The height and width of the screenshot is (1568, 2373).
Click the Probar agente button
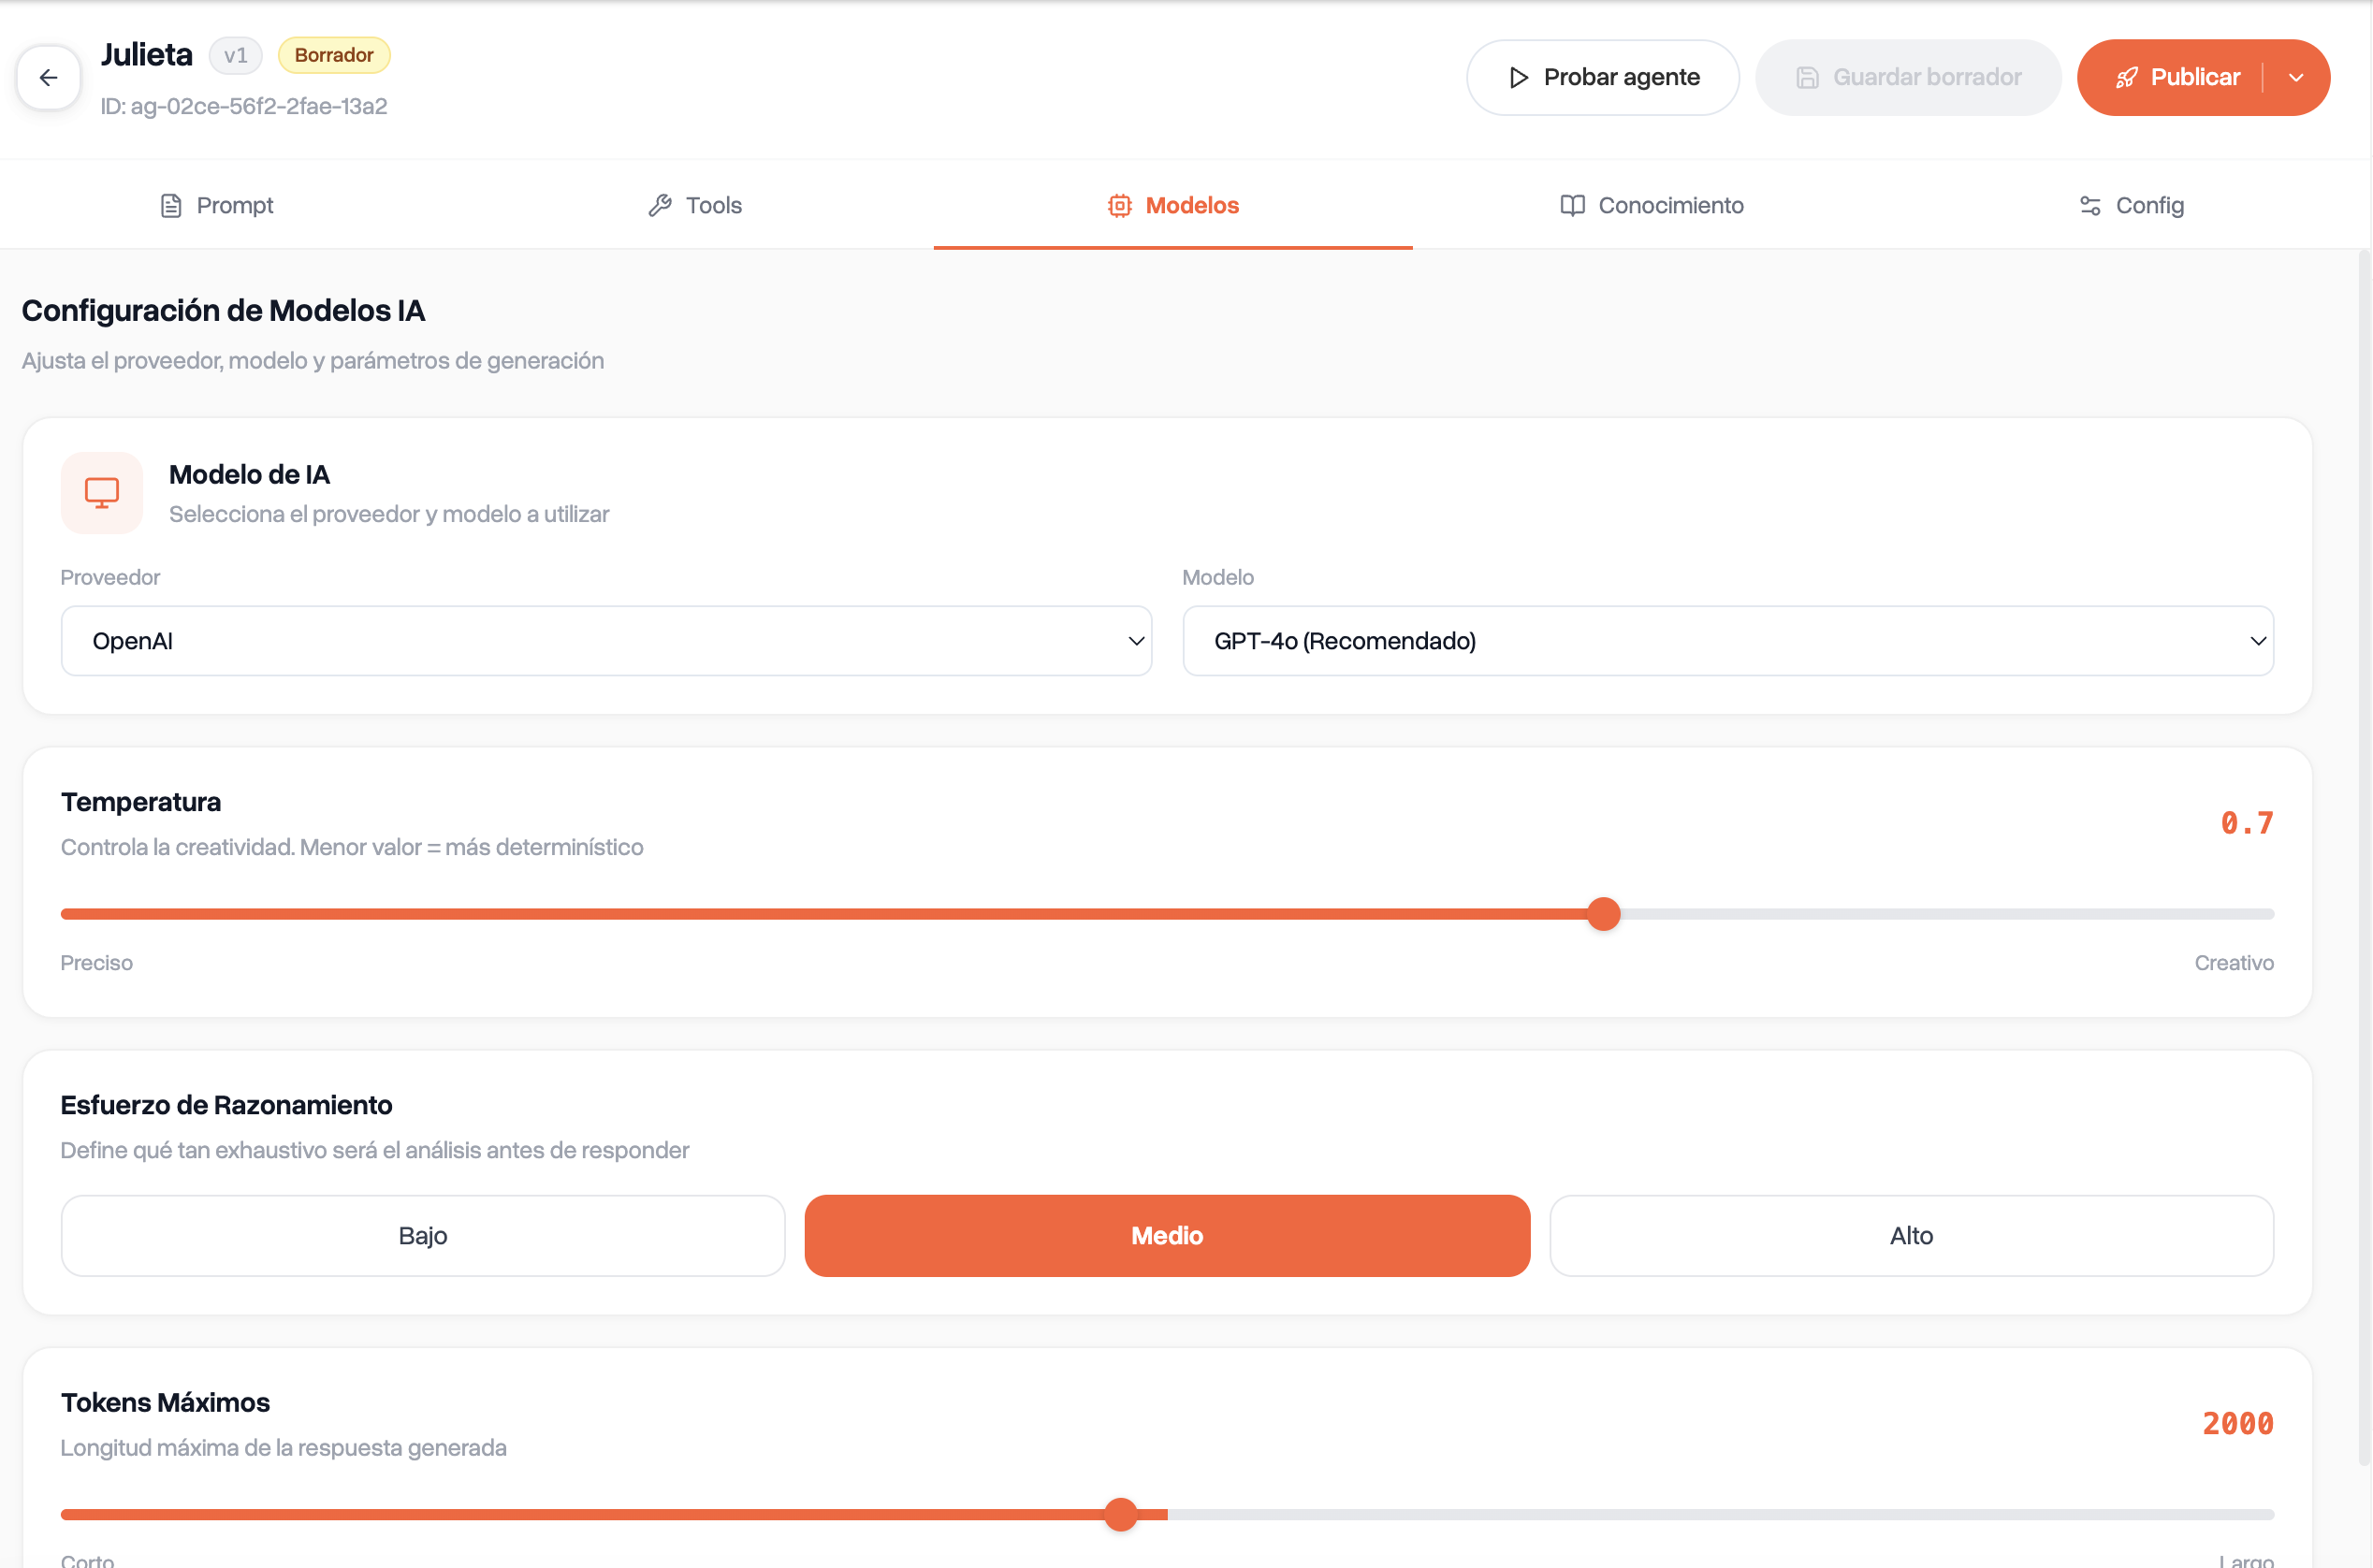point(1603,77)
